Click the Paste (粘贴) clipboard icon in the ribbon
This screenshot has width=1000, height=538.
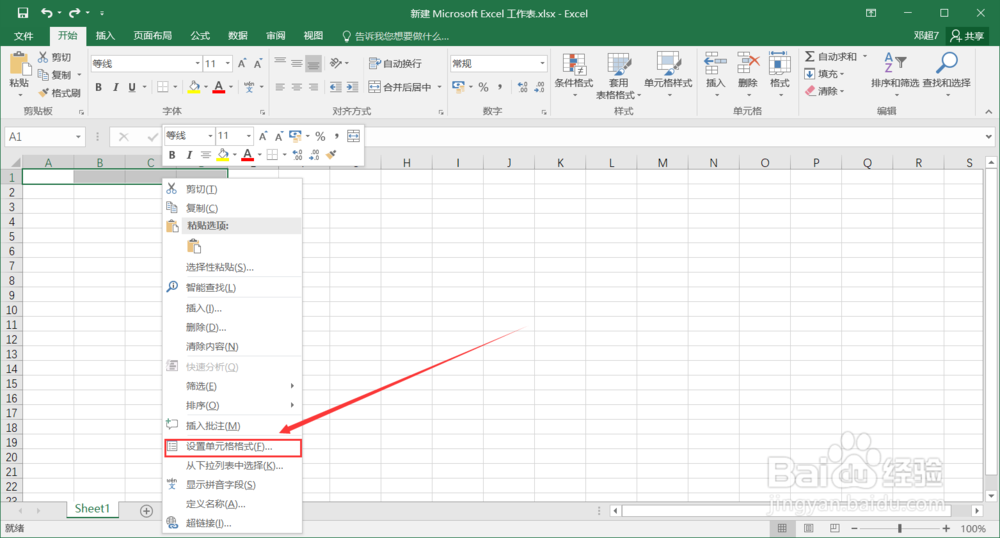coord(19,65)
